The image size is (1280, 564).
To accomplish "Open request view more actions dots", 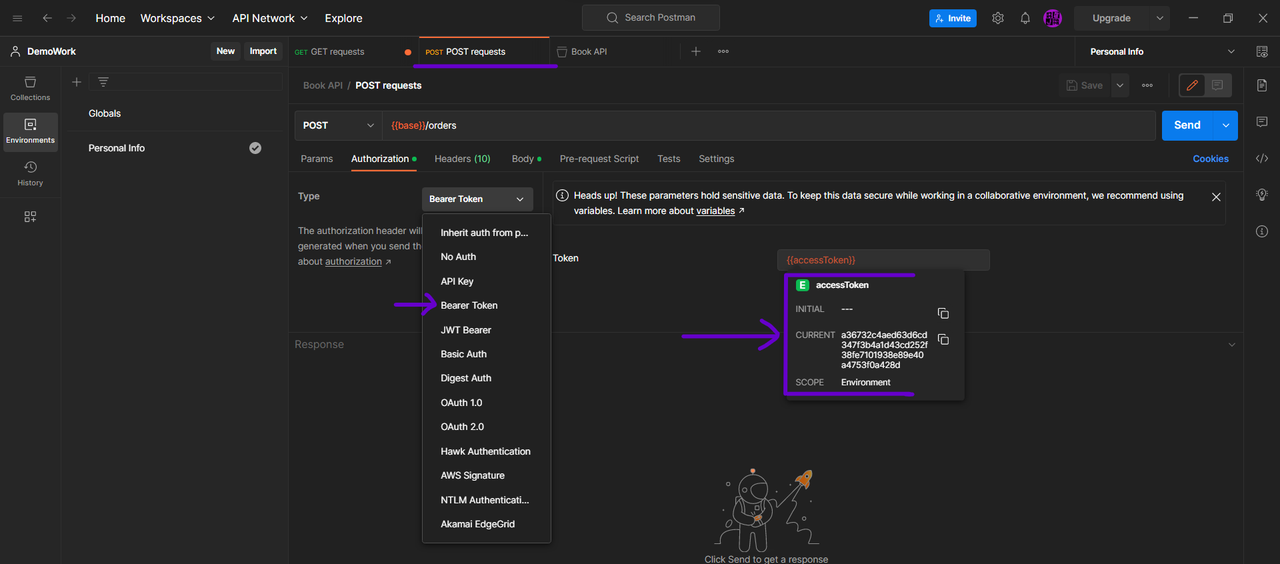I will (1147, 86).
